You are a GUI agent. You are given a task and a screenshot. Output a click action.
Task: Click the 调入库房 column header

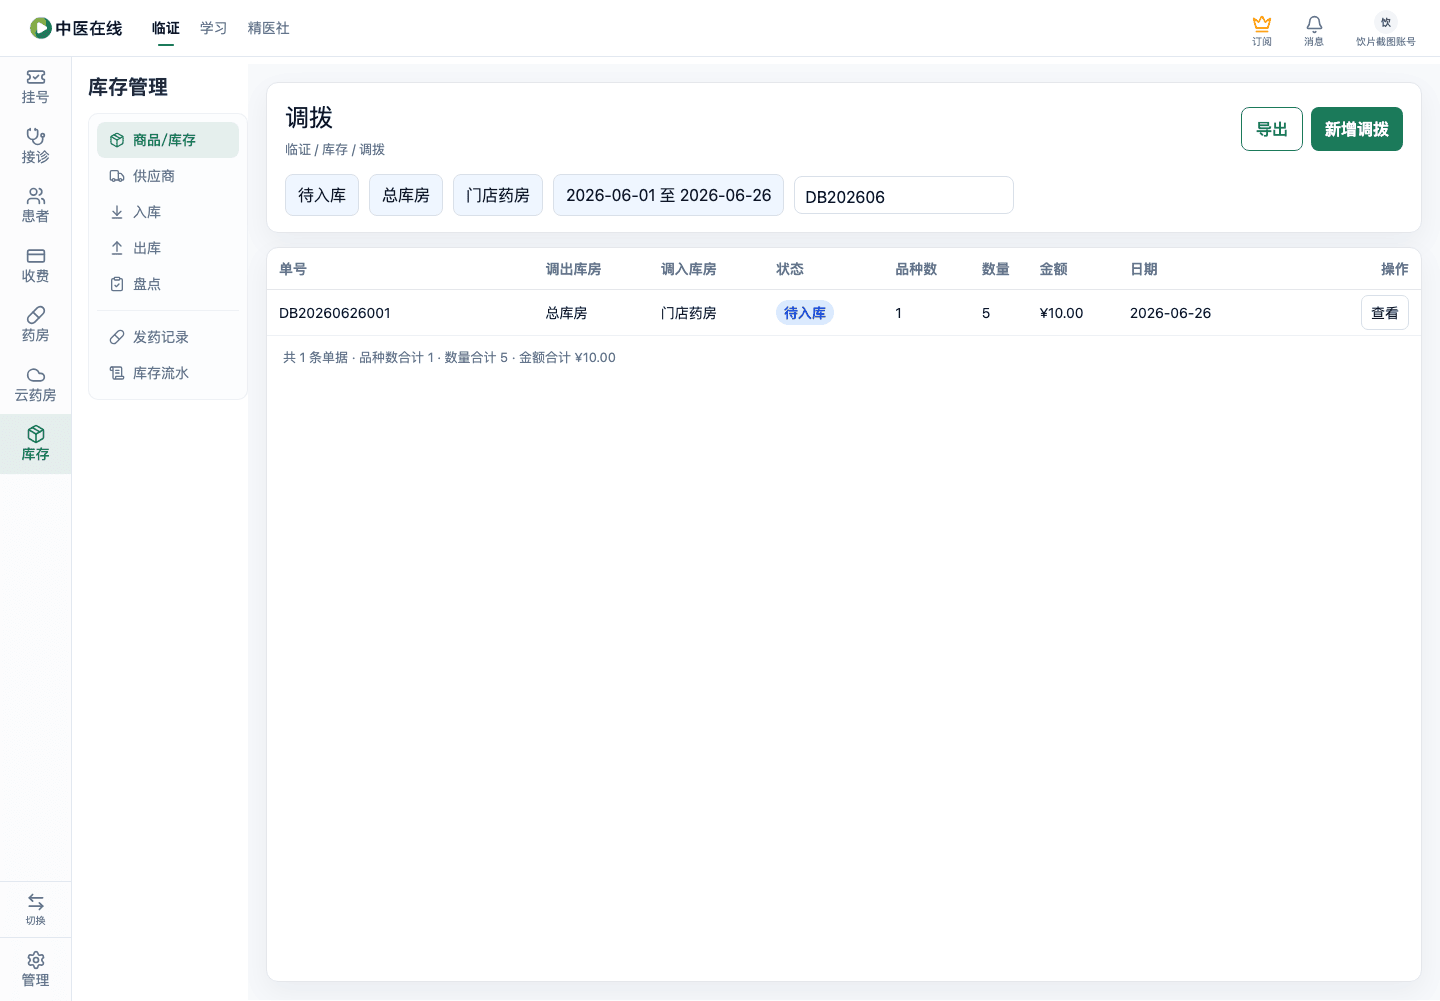tap(689, 269)
